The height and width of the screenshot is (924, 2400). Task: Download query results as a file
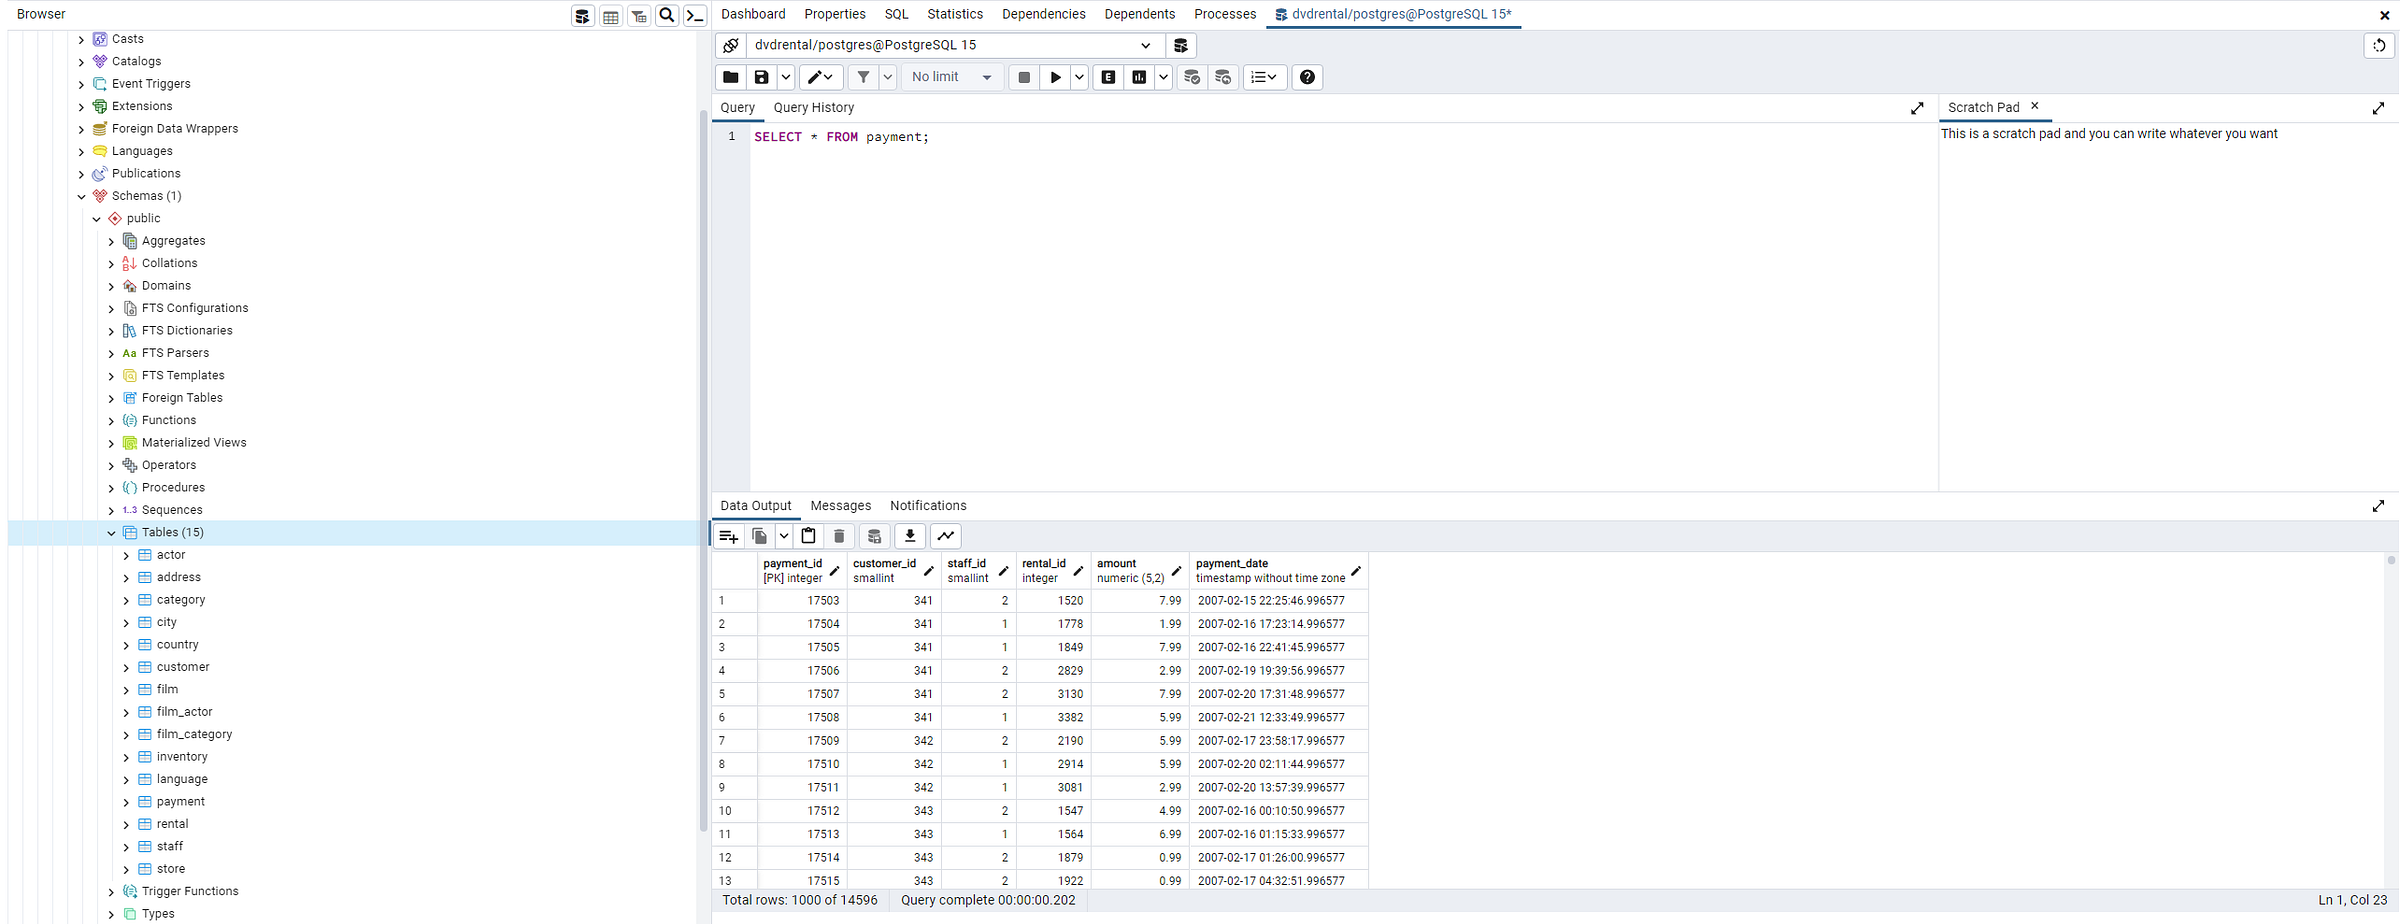click(909, 536)
